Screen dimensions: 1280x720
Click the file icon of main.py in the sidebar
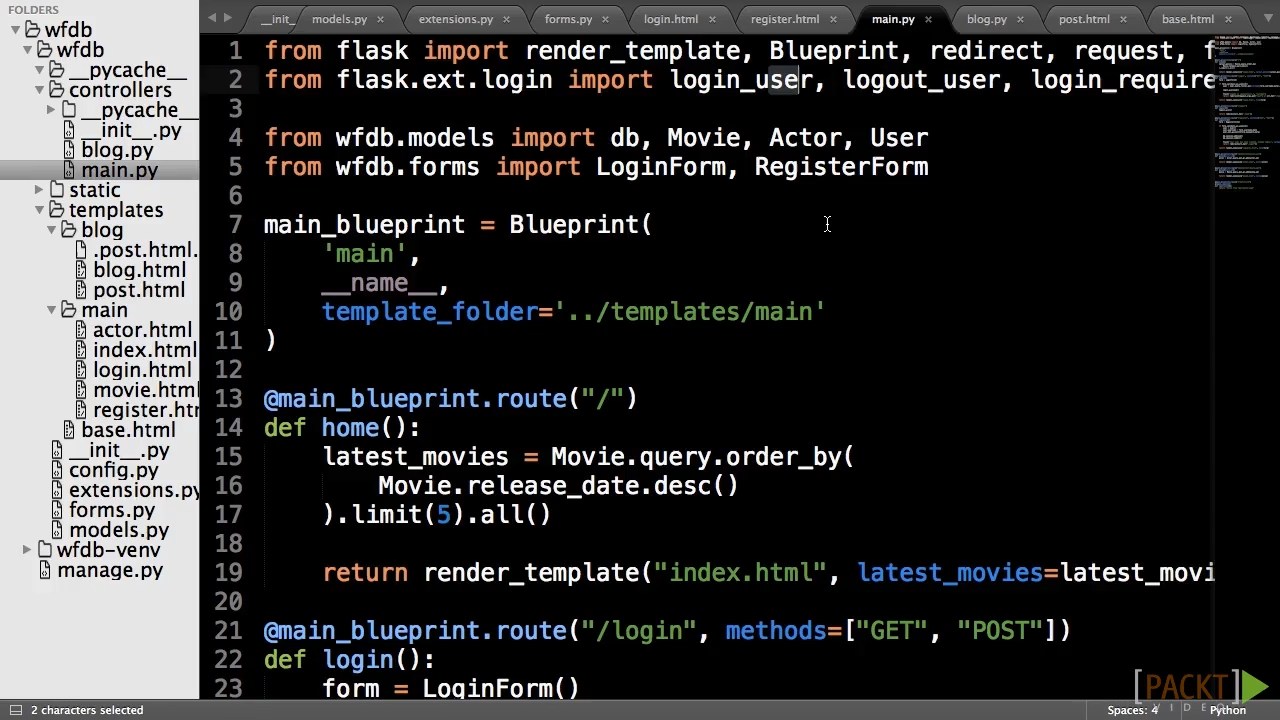(x=69, y=170)
